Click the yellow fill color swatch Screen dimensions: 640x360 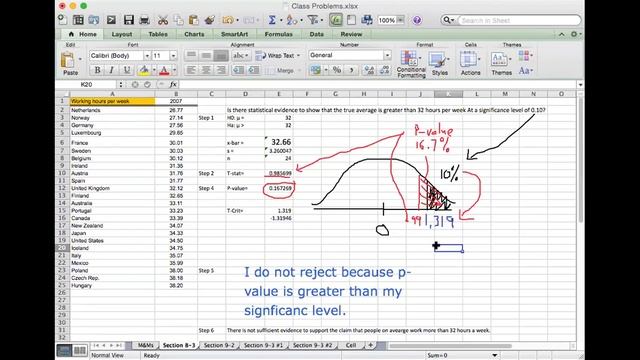pyautogui.click(x=144, y=70)
